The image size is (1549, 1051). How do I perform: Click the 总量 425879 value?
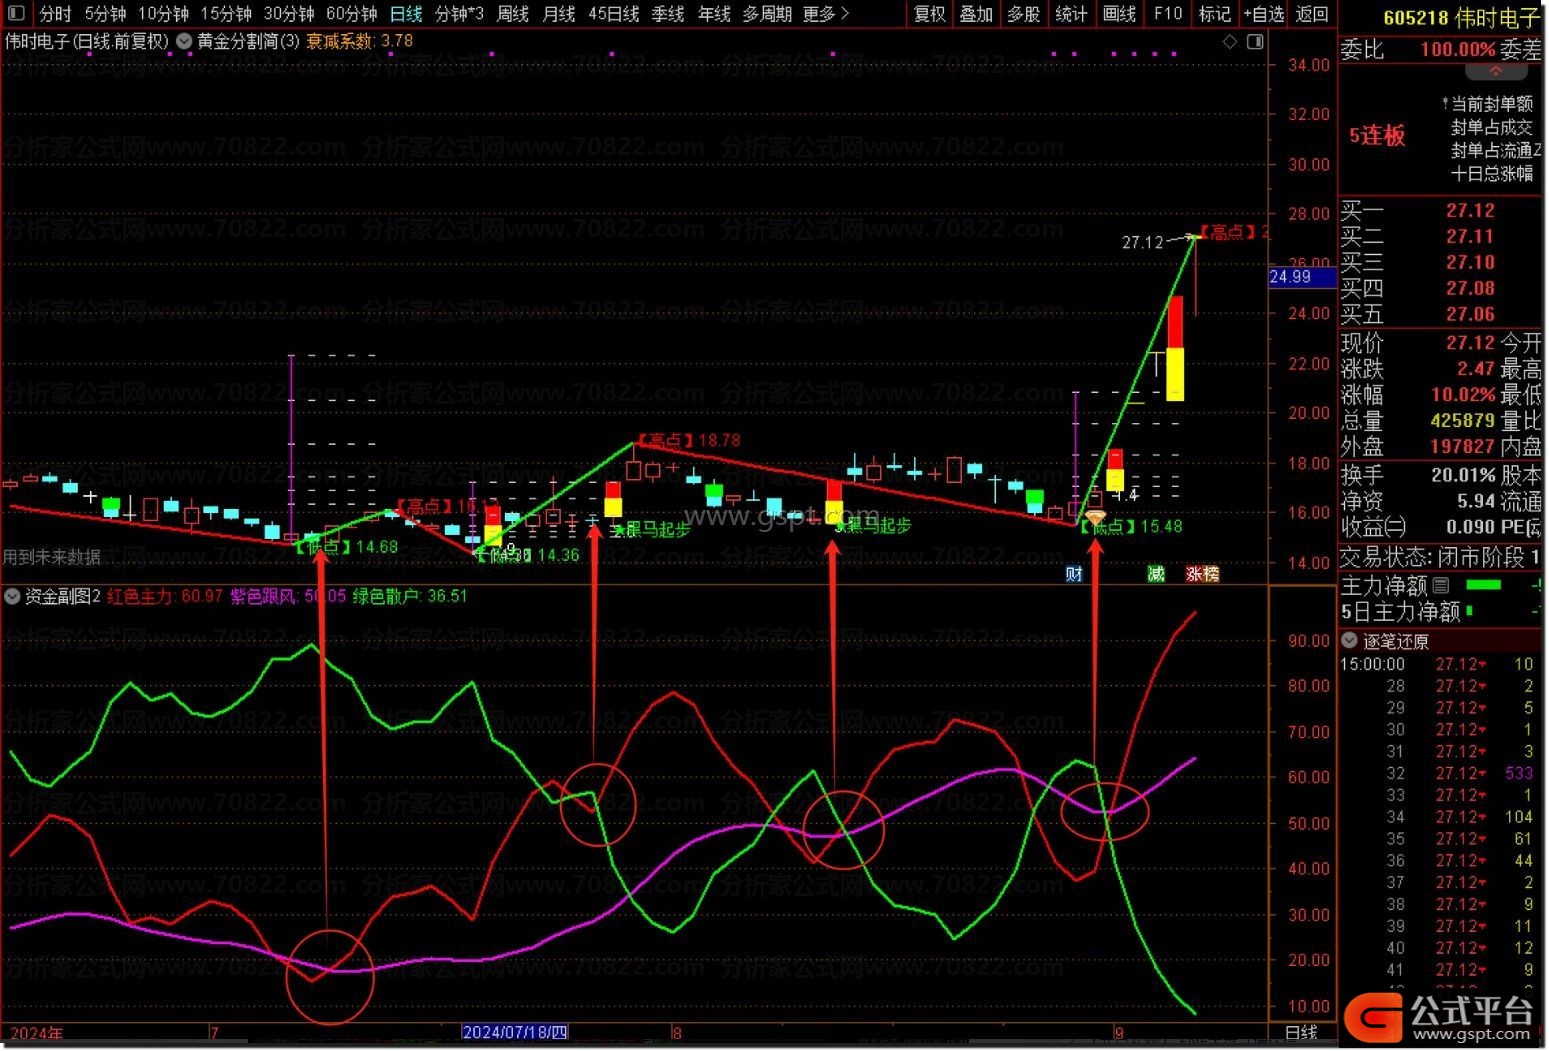pos(1463,420)
